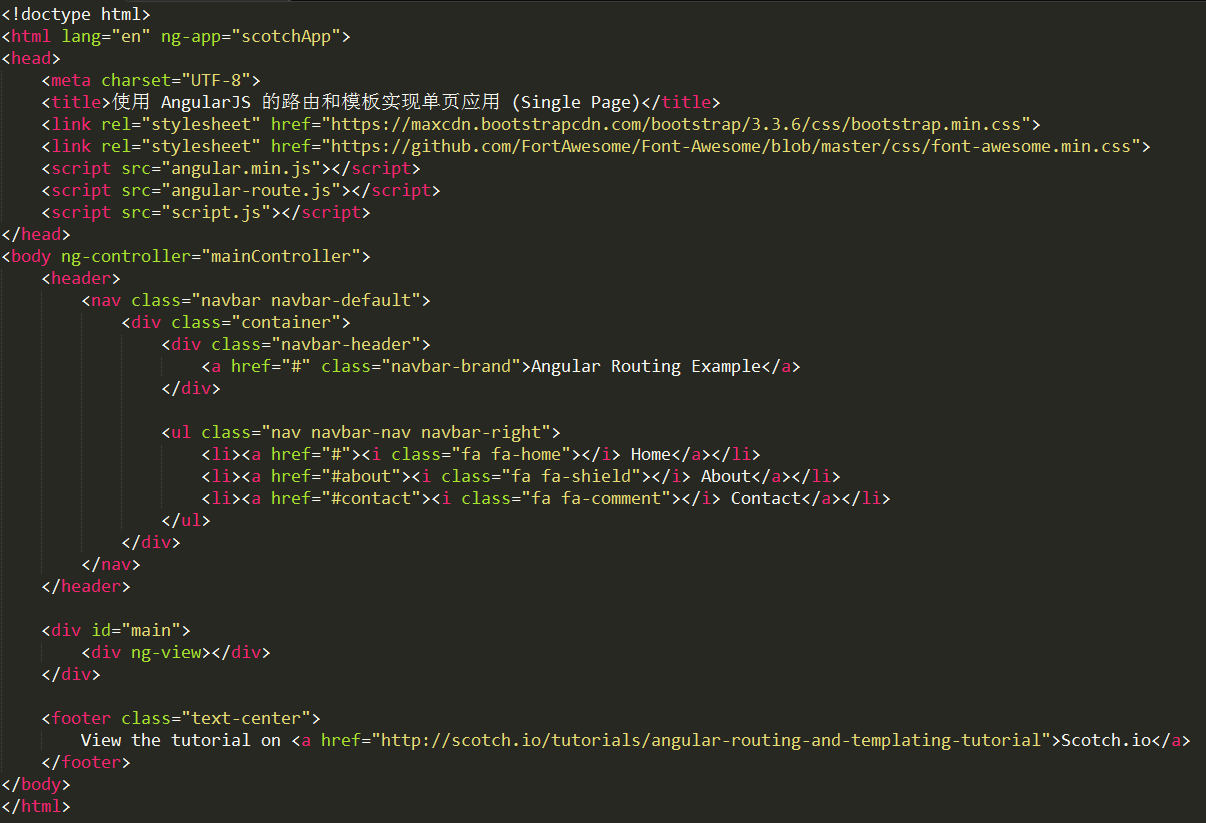Viewport: 1206px width, 823px height.
Task: Place cursor on closing "</head>" tag
Action: click(36, 234)
